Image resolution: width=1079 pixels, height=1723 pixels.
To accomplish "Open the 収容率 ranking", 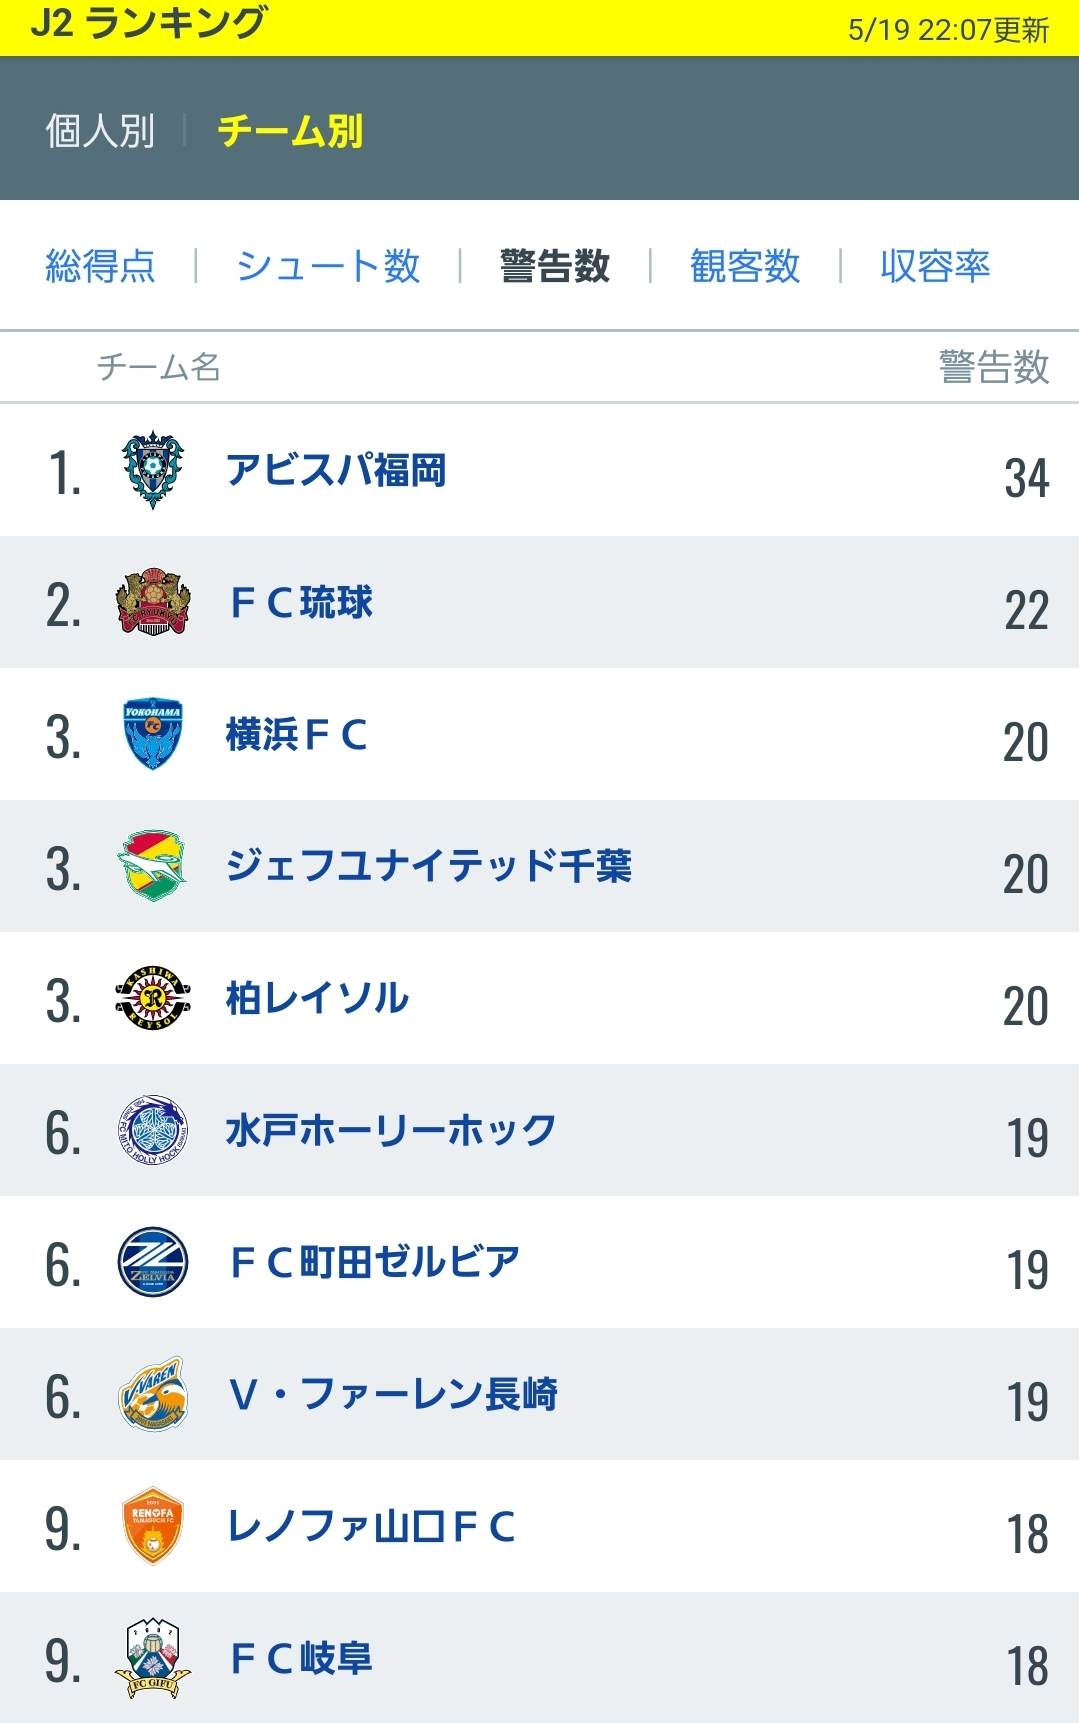I will coord(935,266).
